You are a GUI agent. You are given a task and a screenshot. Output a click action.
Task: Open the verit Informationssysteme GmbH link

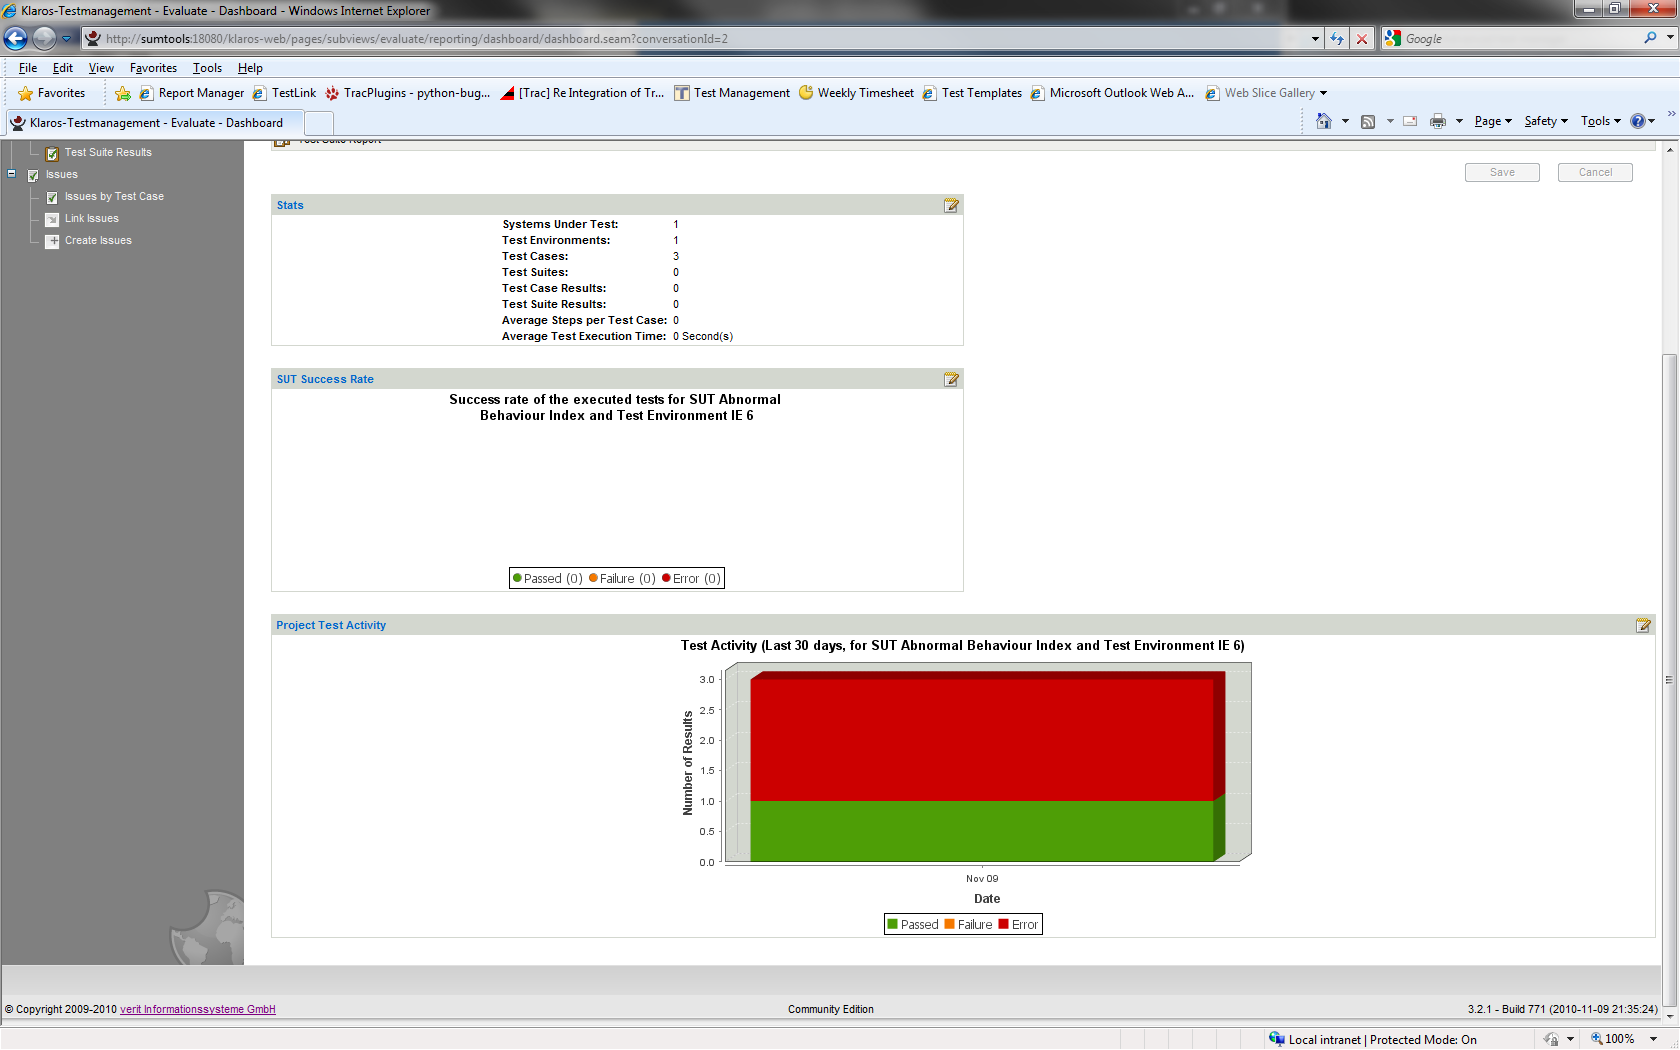tap(197, 1009)
